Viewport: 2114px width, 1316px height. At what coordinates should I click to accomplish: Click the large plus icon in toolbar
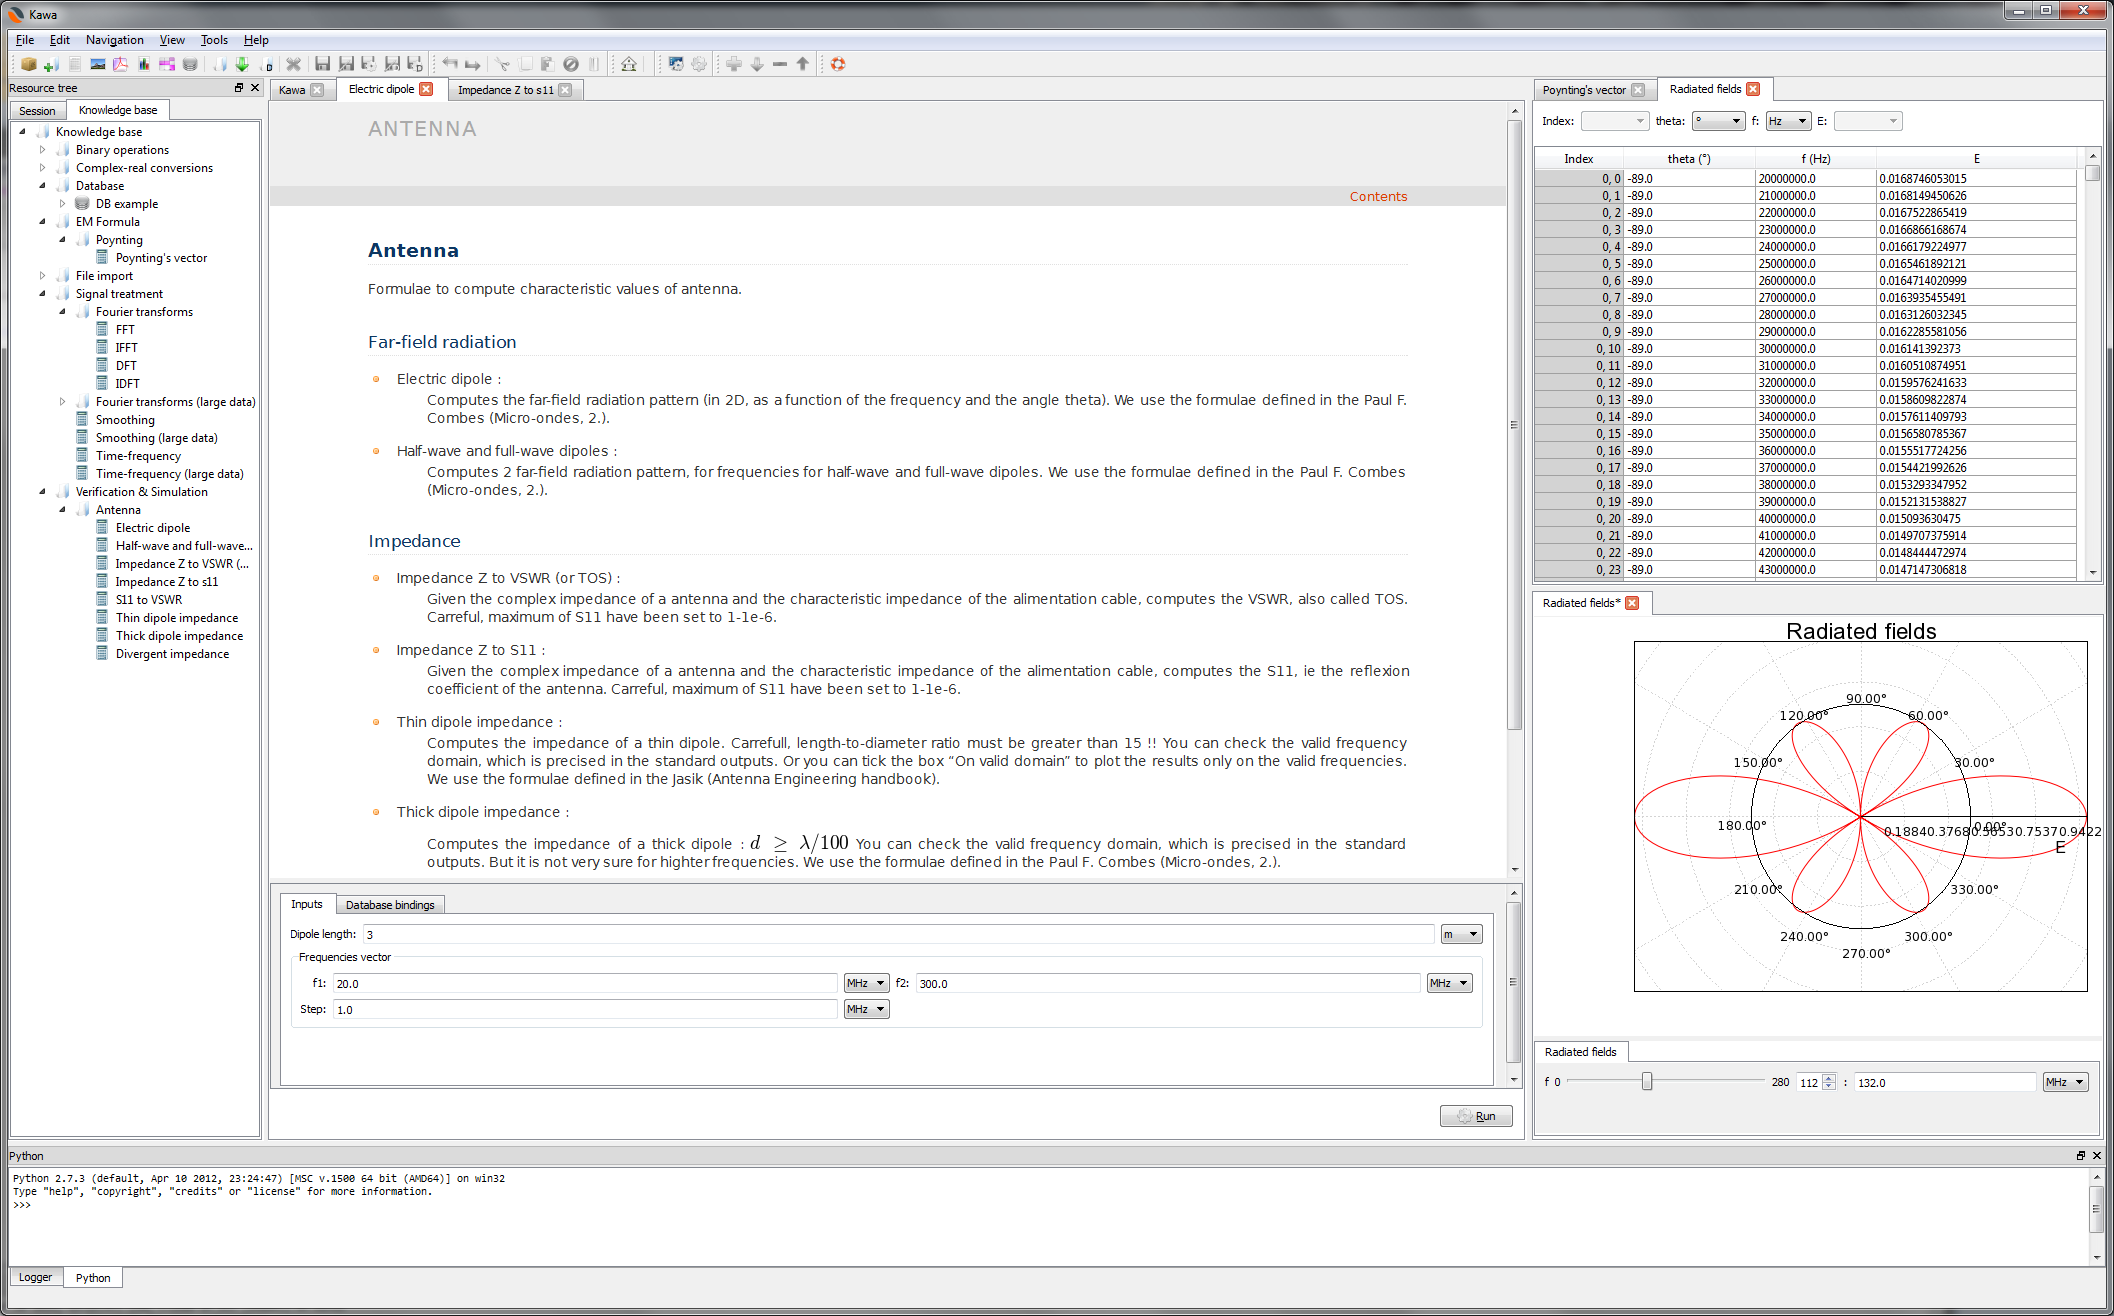pyautogui.click(x=734, y=64)
